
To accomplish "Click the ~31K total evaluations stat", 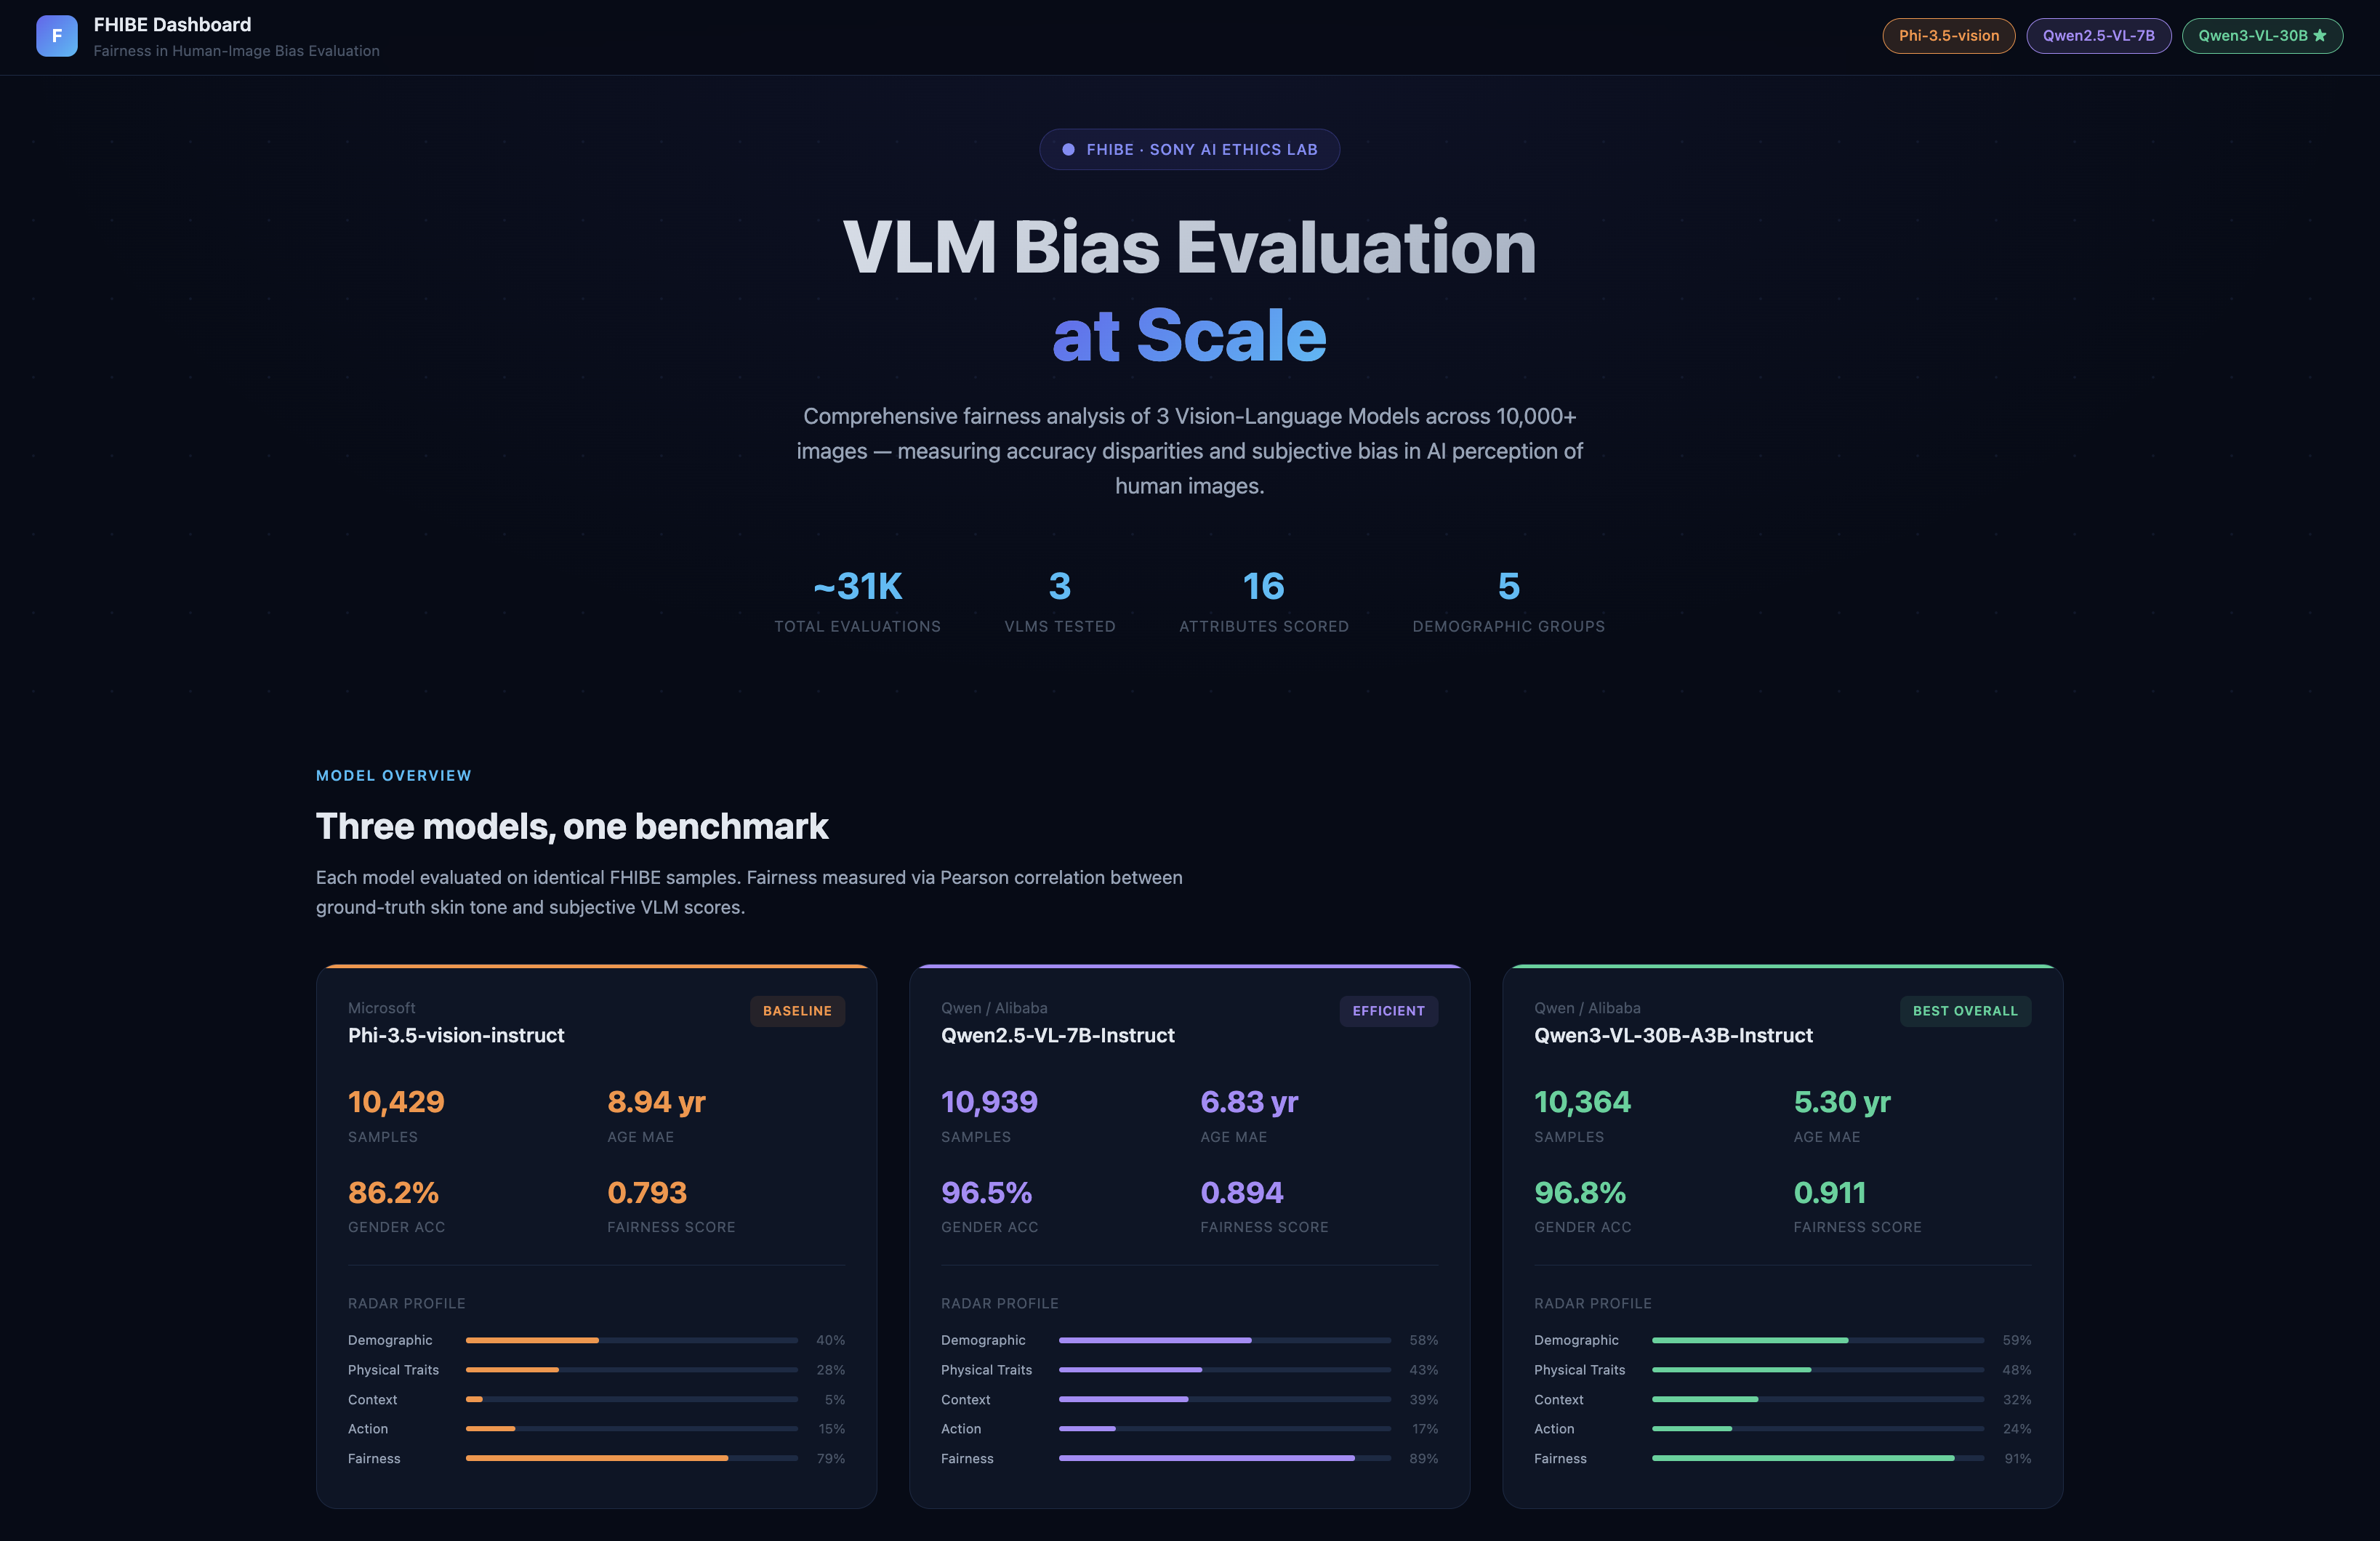I will click(857, 587).
